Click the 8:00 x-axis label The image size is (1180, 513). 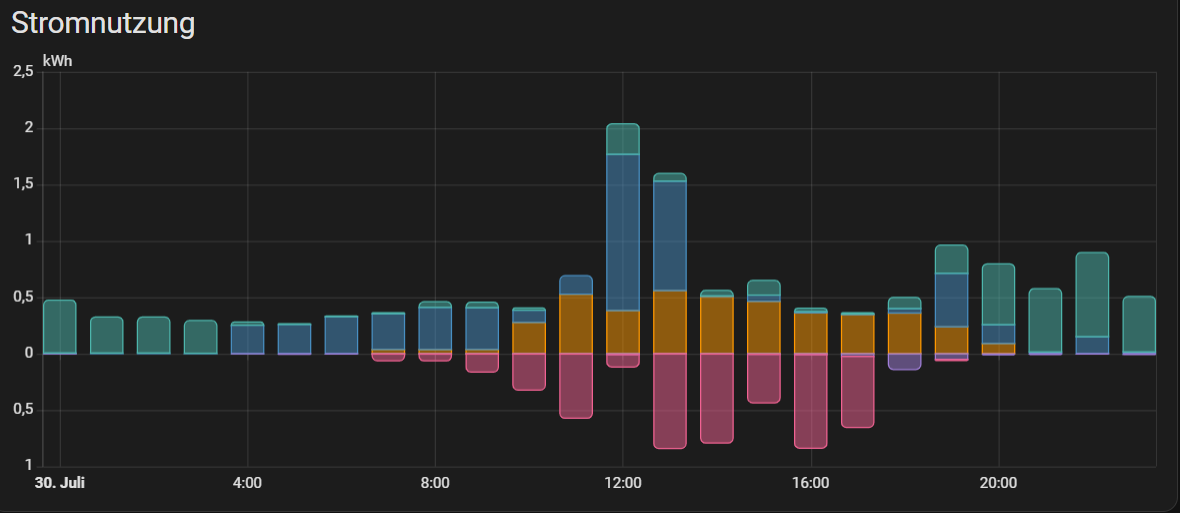point(435,482)
